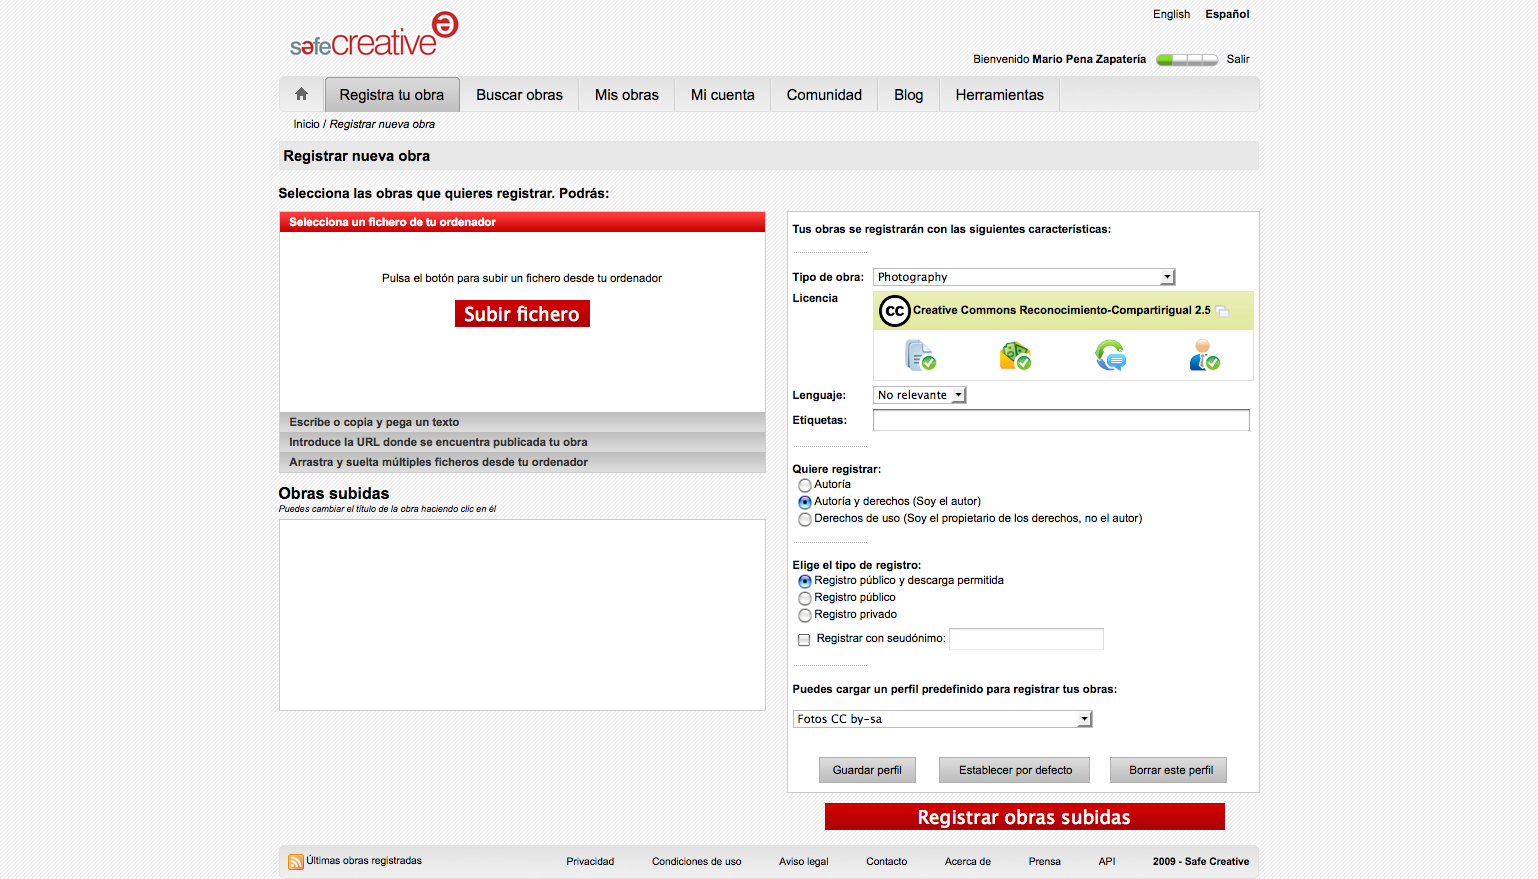Select the Autoría radio button
This screenshot has width=1538, height=879.
click(x=805, y=485)
